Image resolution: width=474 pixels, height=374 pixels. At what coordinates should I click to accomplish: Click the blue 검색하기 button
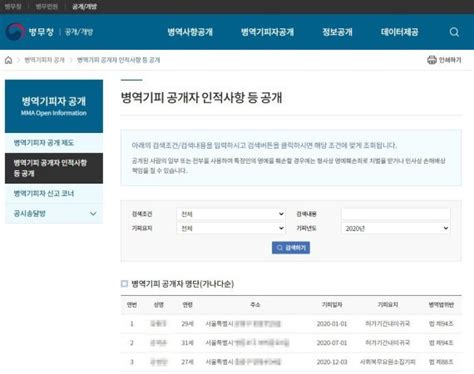pyautogui.click(x=291, y=248)
